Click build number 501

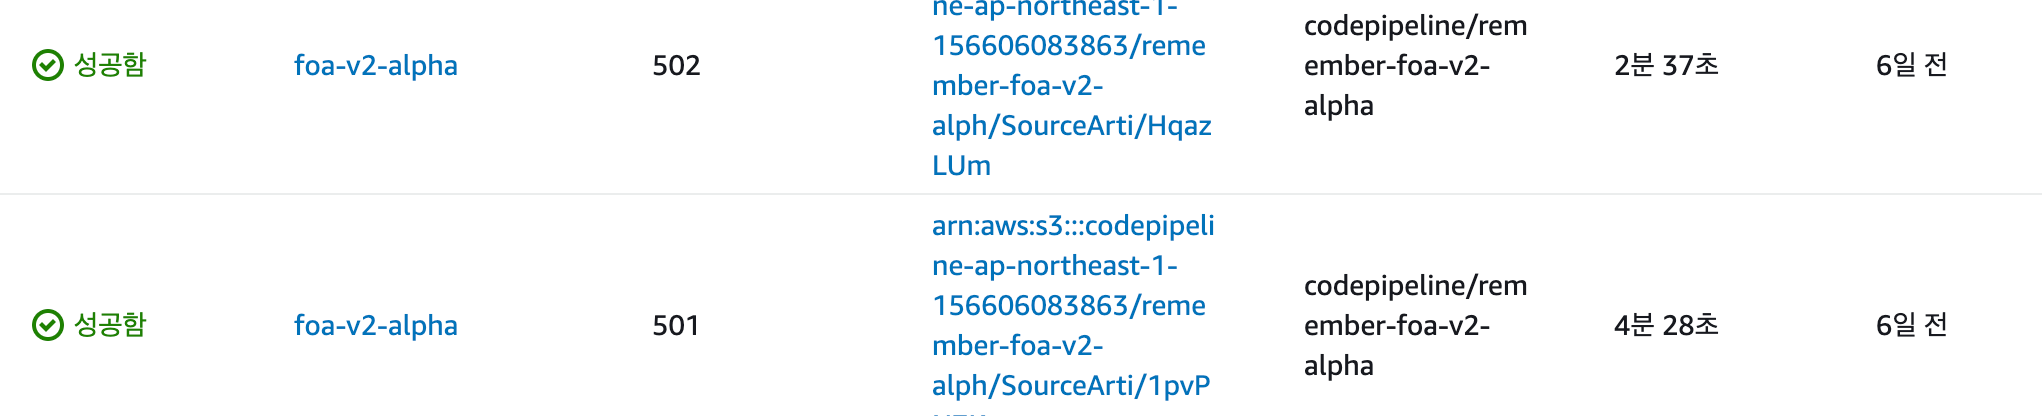676,326
